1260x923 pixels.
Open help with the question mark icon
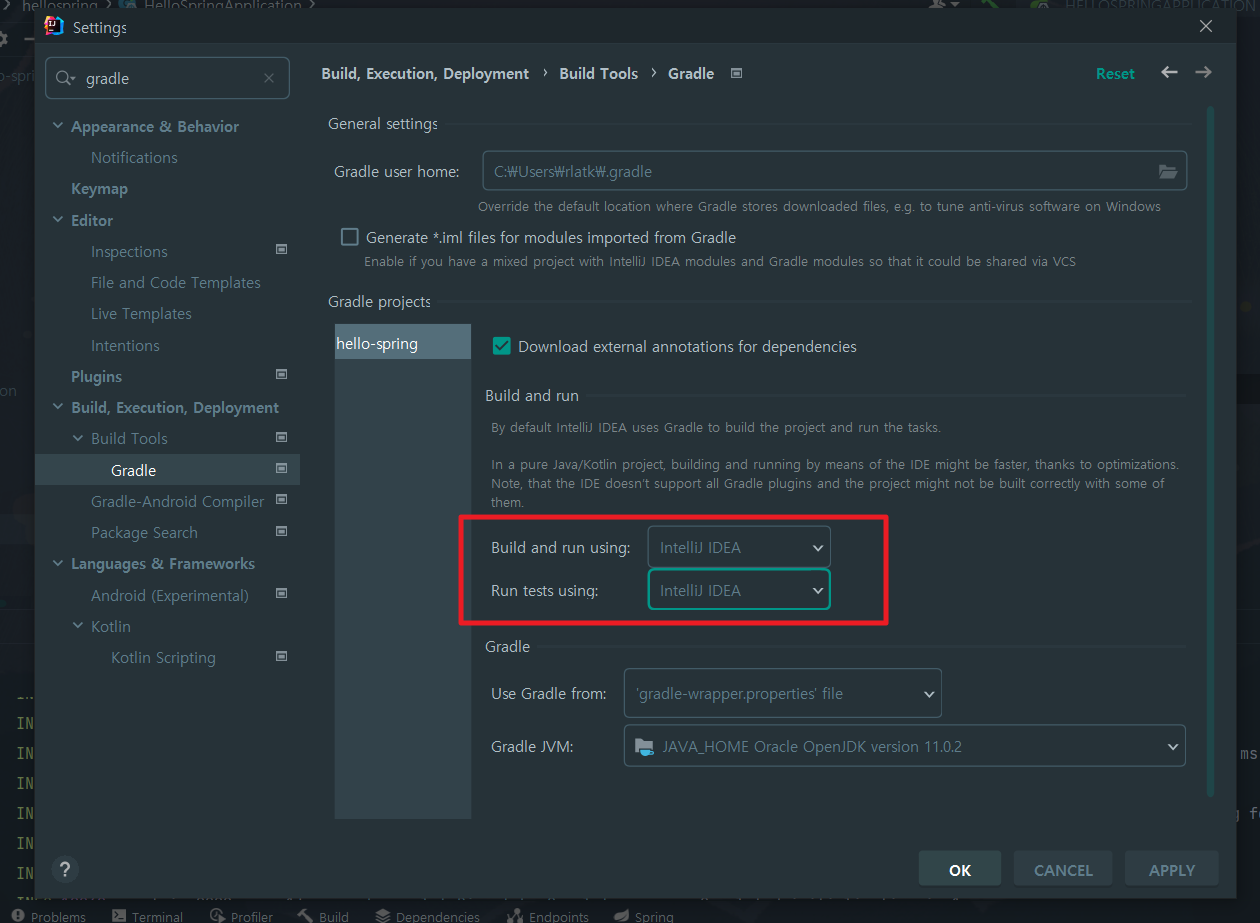64,869
